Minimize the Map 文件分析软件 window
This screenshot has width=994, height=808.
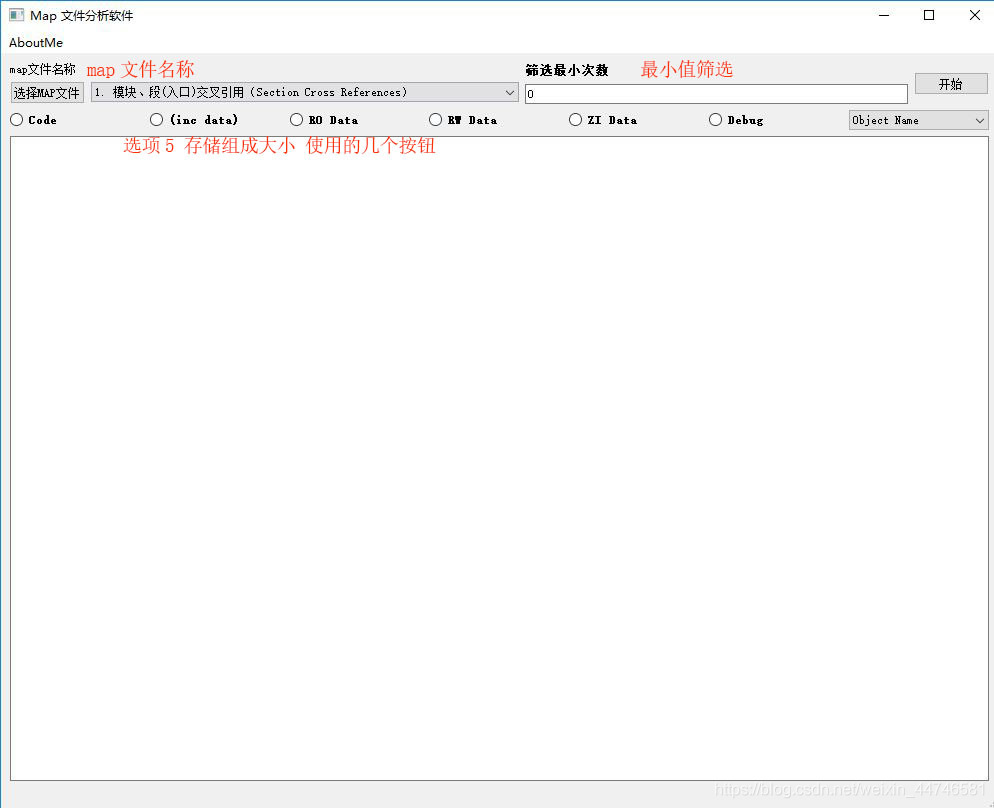884,15
